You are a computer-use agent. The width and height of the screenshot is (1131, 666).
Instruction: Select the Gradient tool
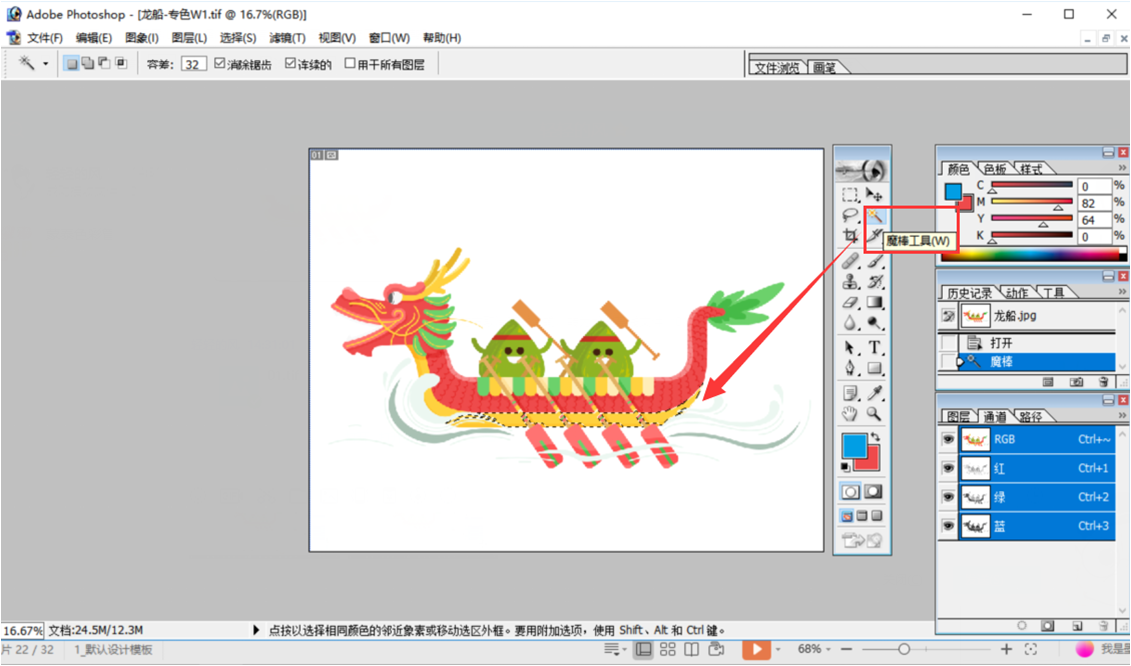(874, 302)
